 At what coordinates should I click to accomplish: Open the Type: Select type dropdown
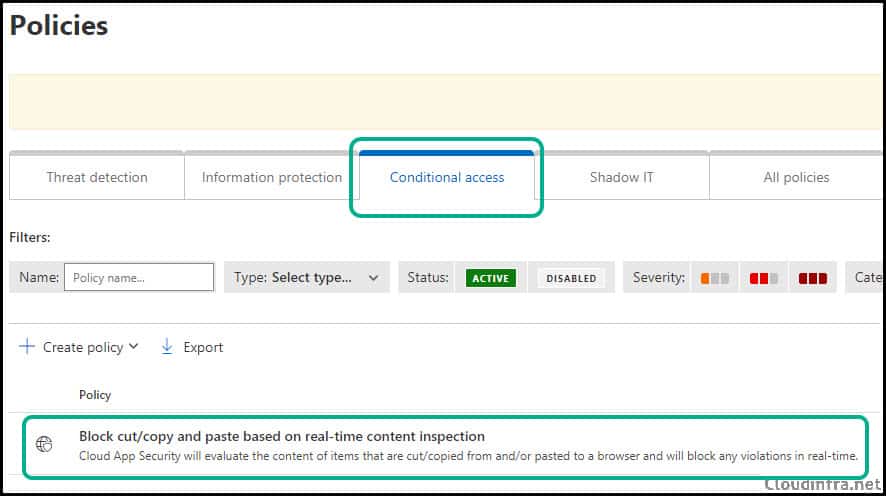pos(307,277)
